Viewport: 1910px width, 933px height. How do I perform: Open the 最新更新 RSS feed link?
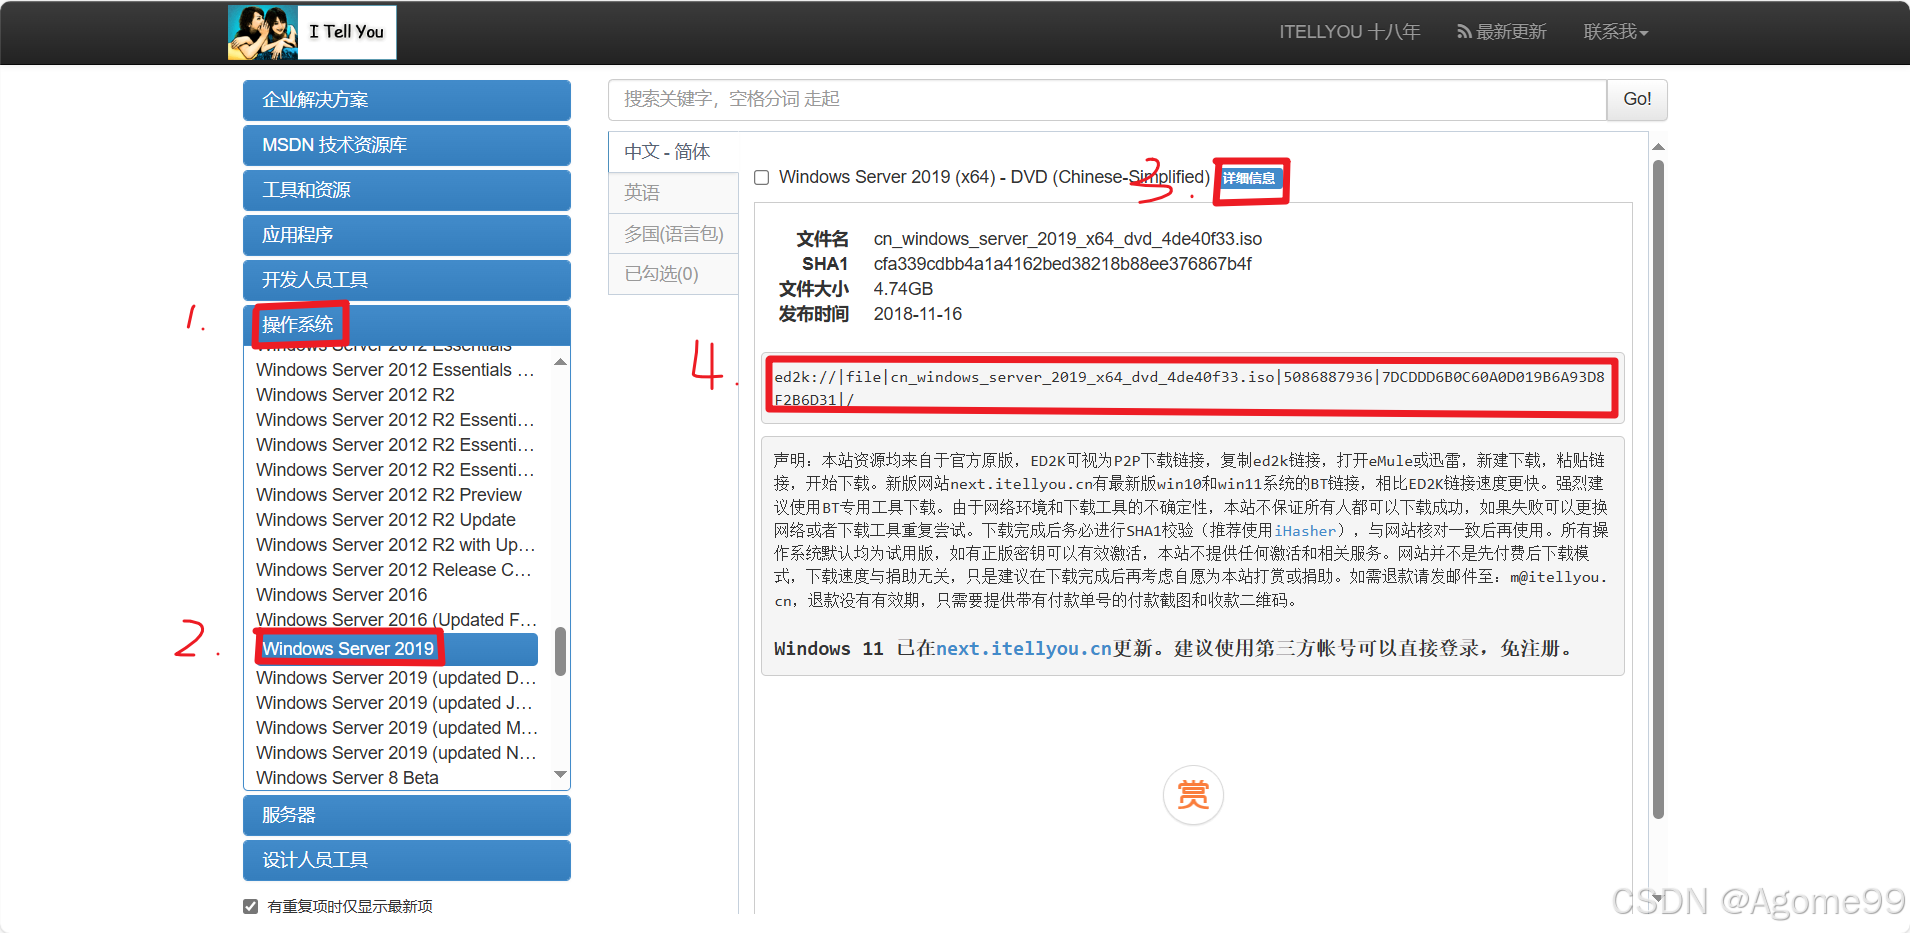[1501, 32]
